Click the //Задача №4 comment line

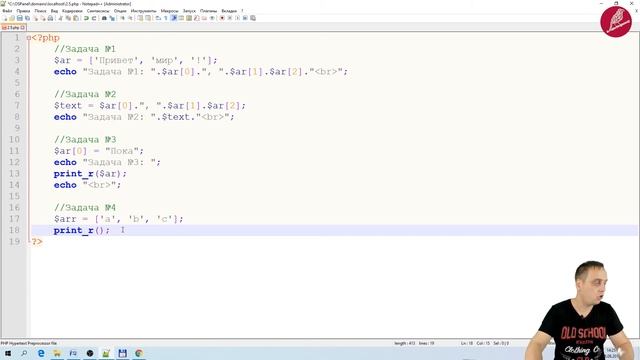coord(85,208)
